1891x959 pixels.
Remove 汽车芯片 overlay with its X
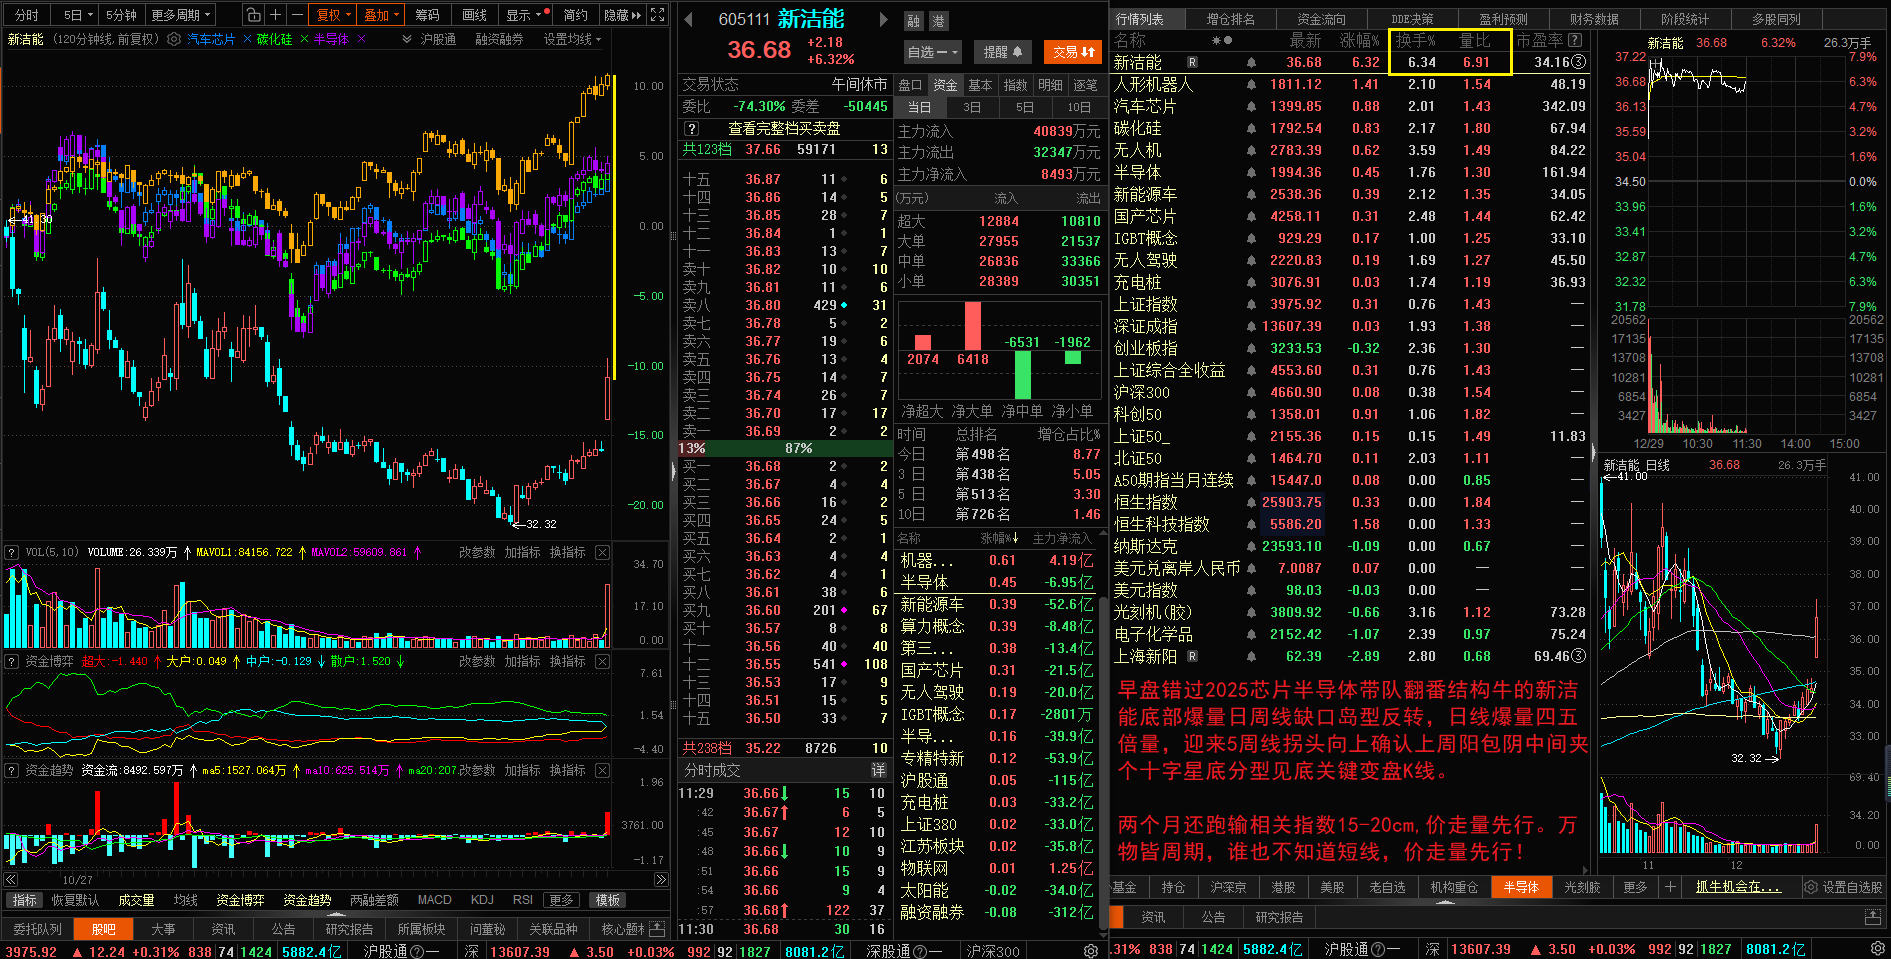point(247,39)
